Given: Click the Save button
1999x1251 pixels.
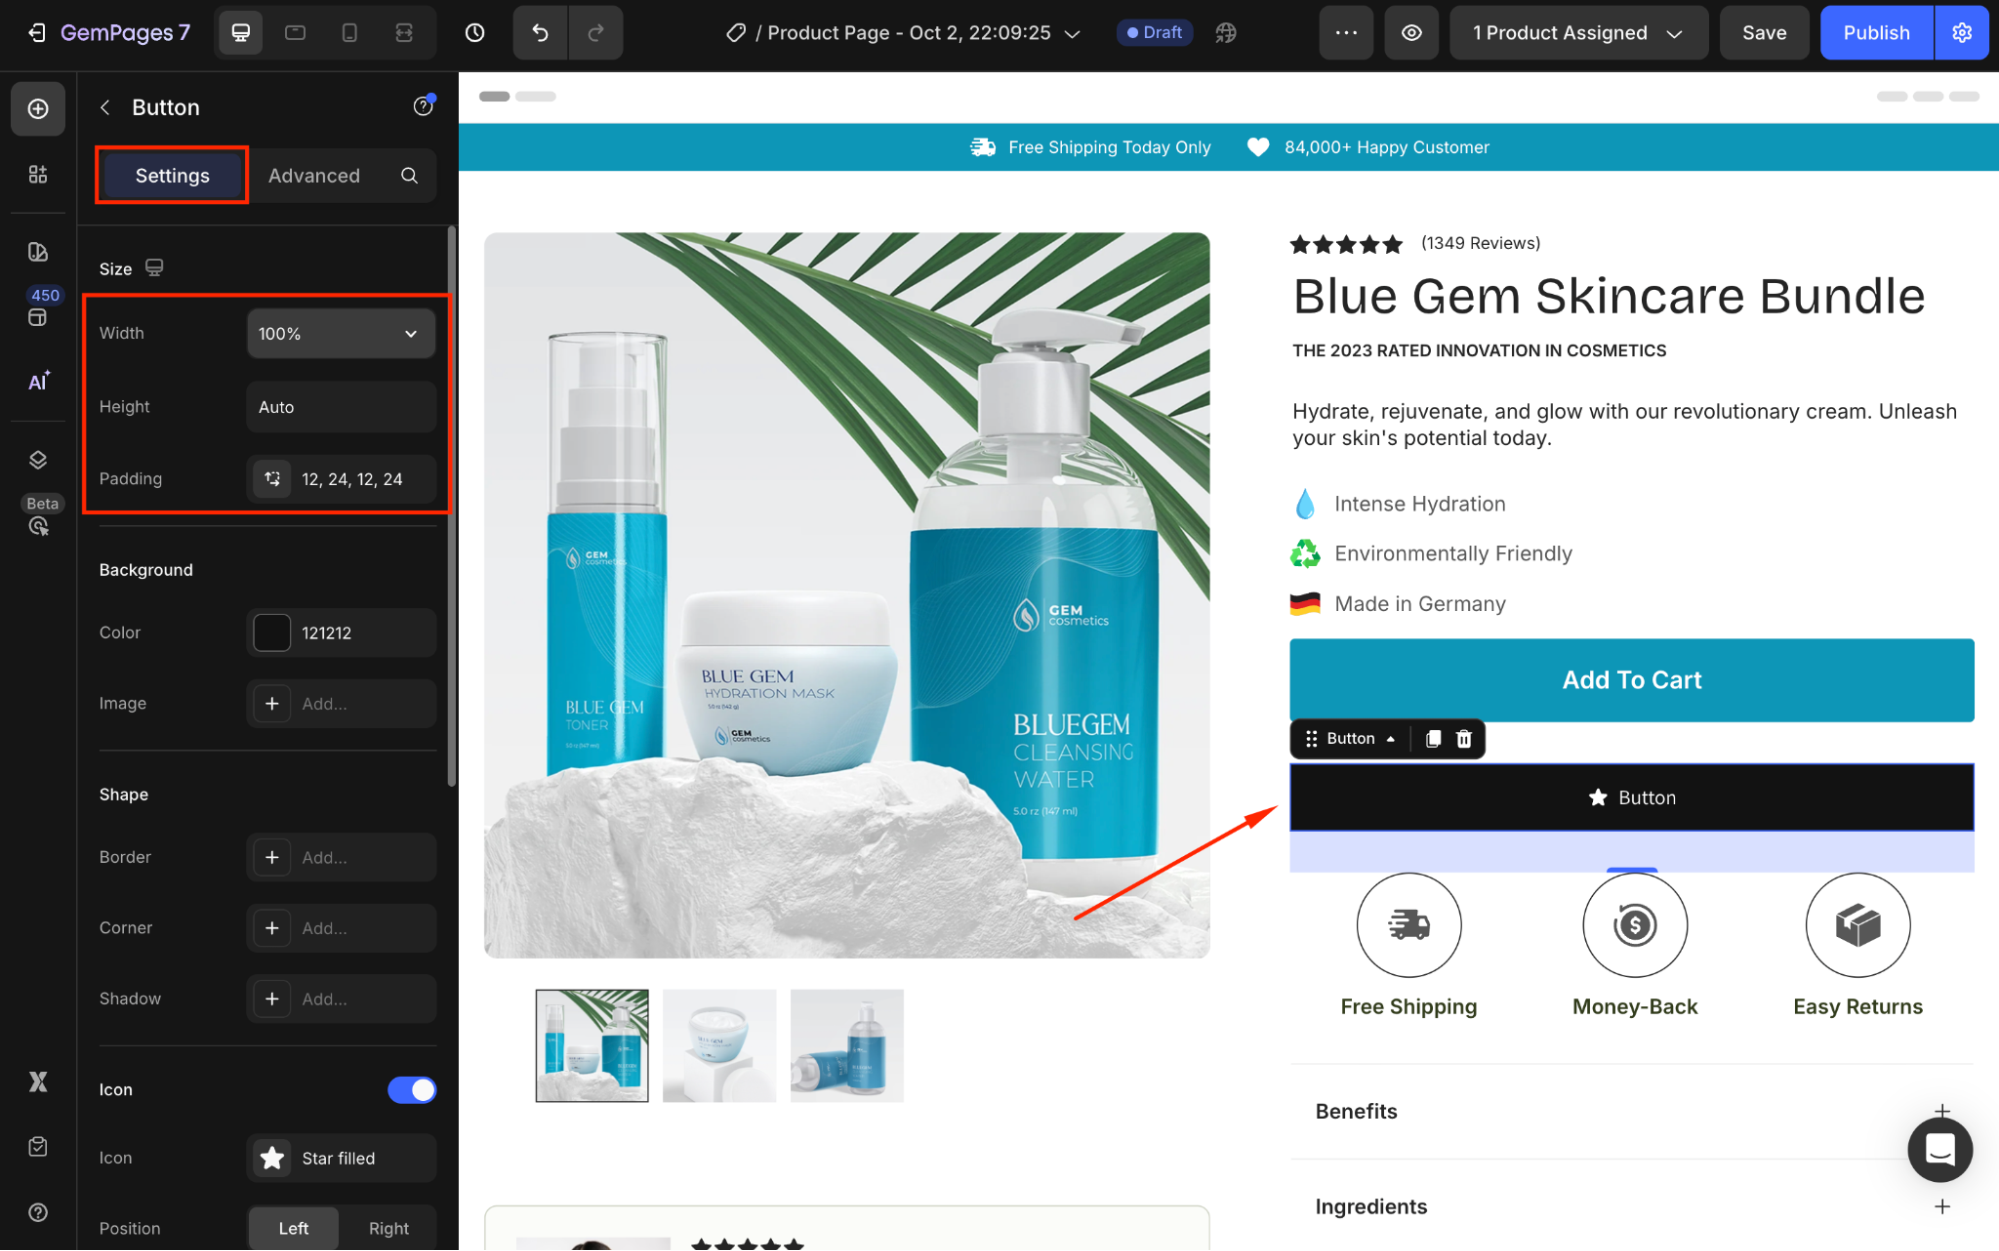Looking at the screenshot, I should 1763,33.
